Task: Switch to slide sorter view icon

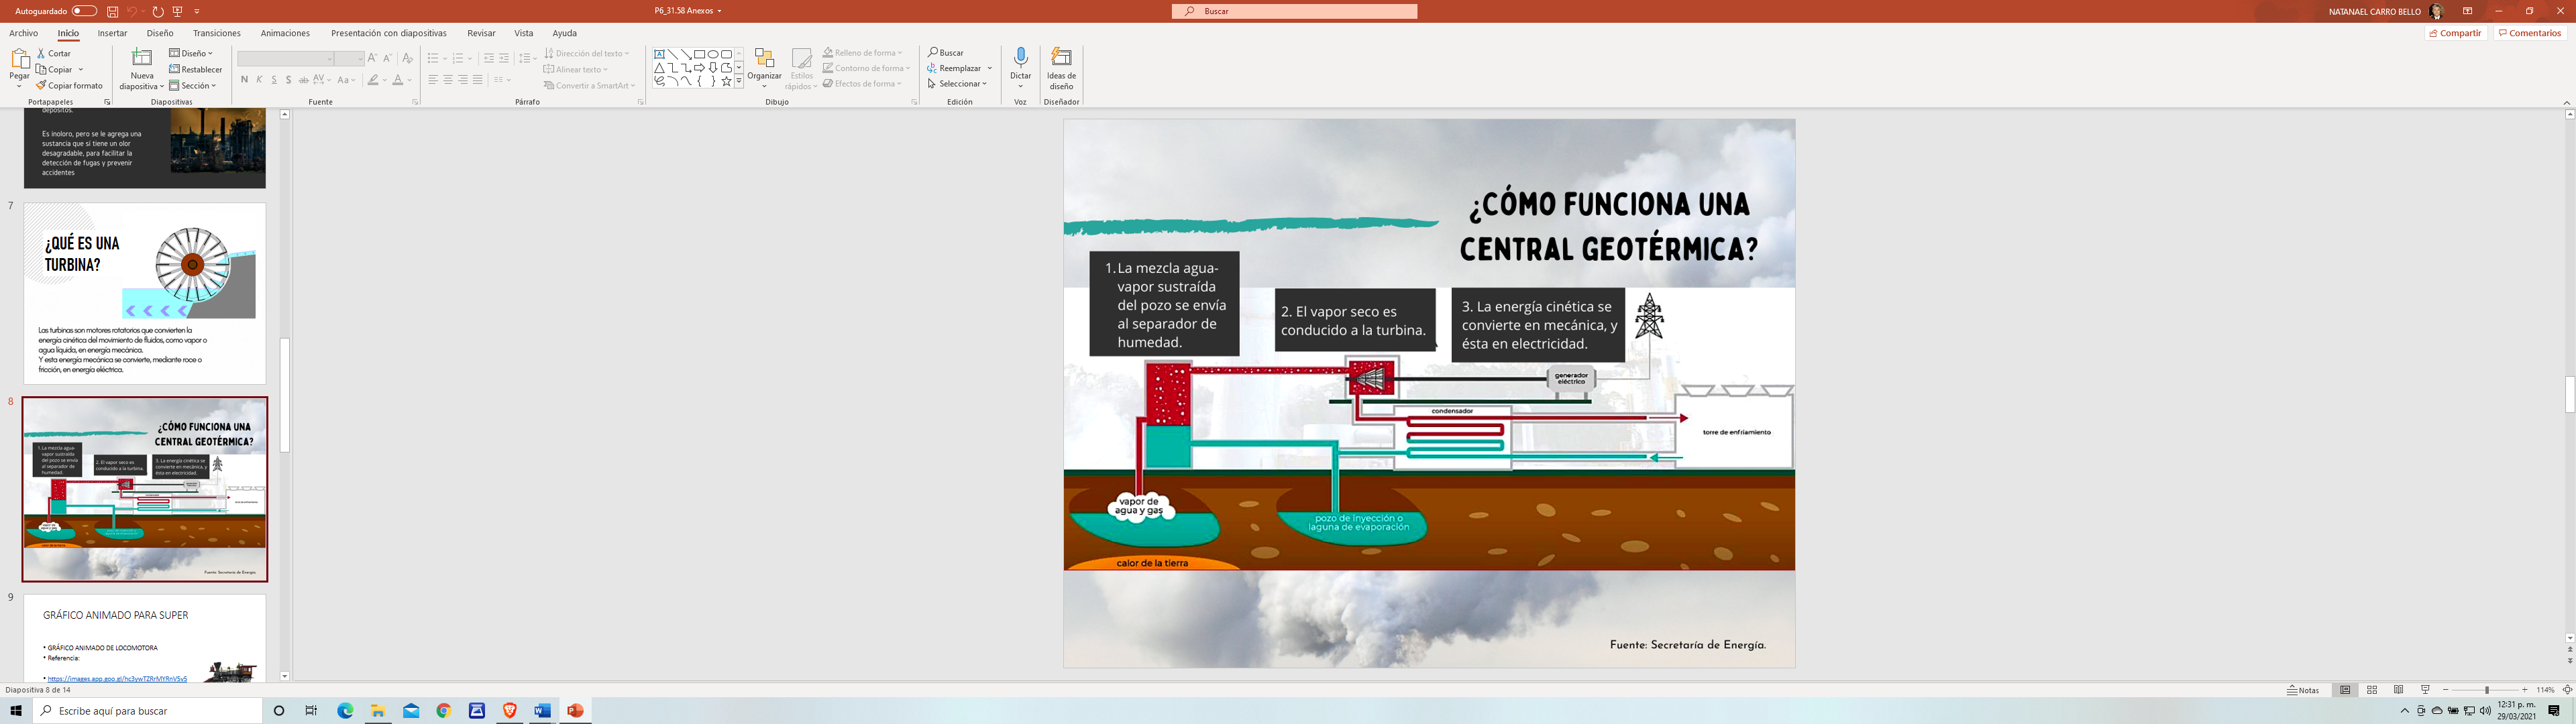Action: [x=2371, y=690]
